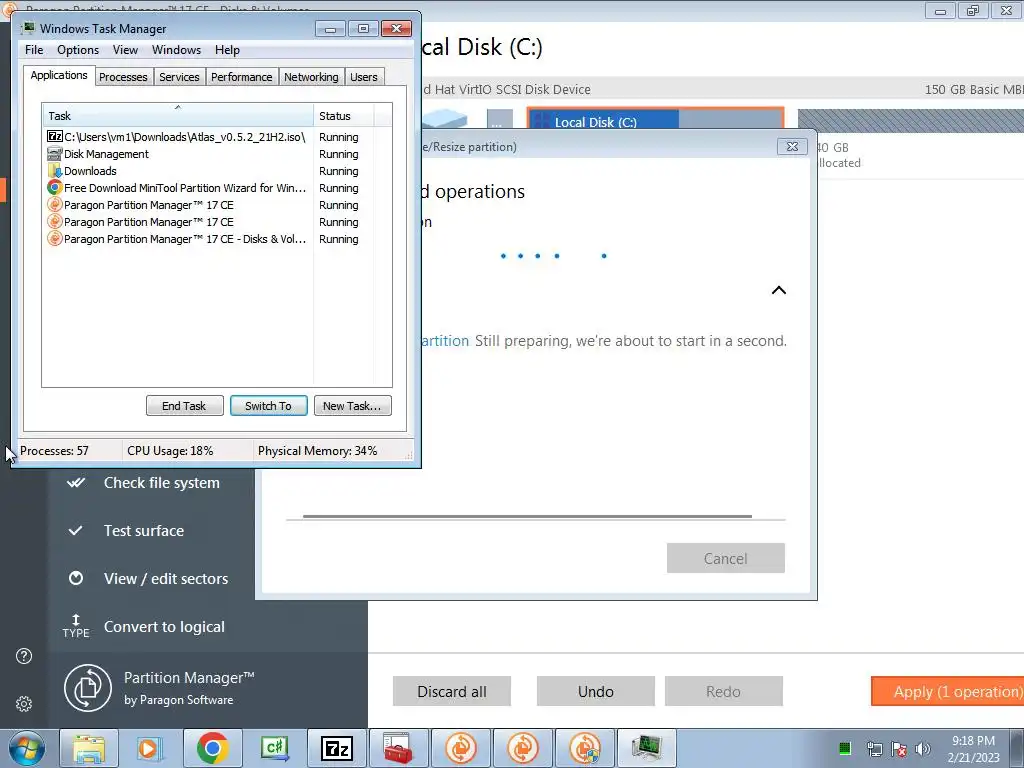Switch to first Paragon Partition Manager taskbar icon
The height and width of the screenshot is (768, 1024).
pyautogui.click(x=461, y=748)
